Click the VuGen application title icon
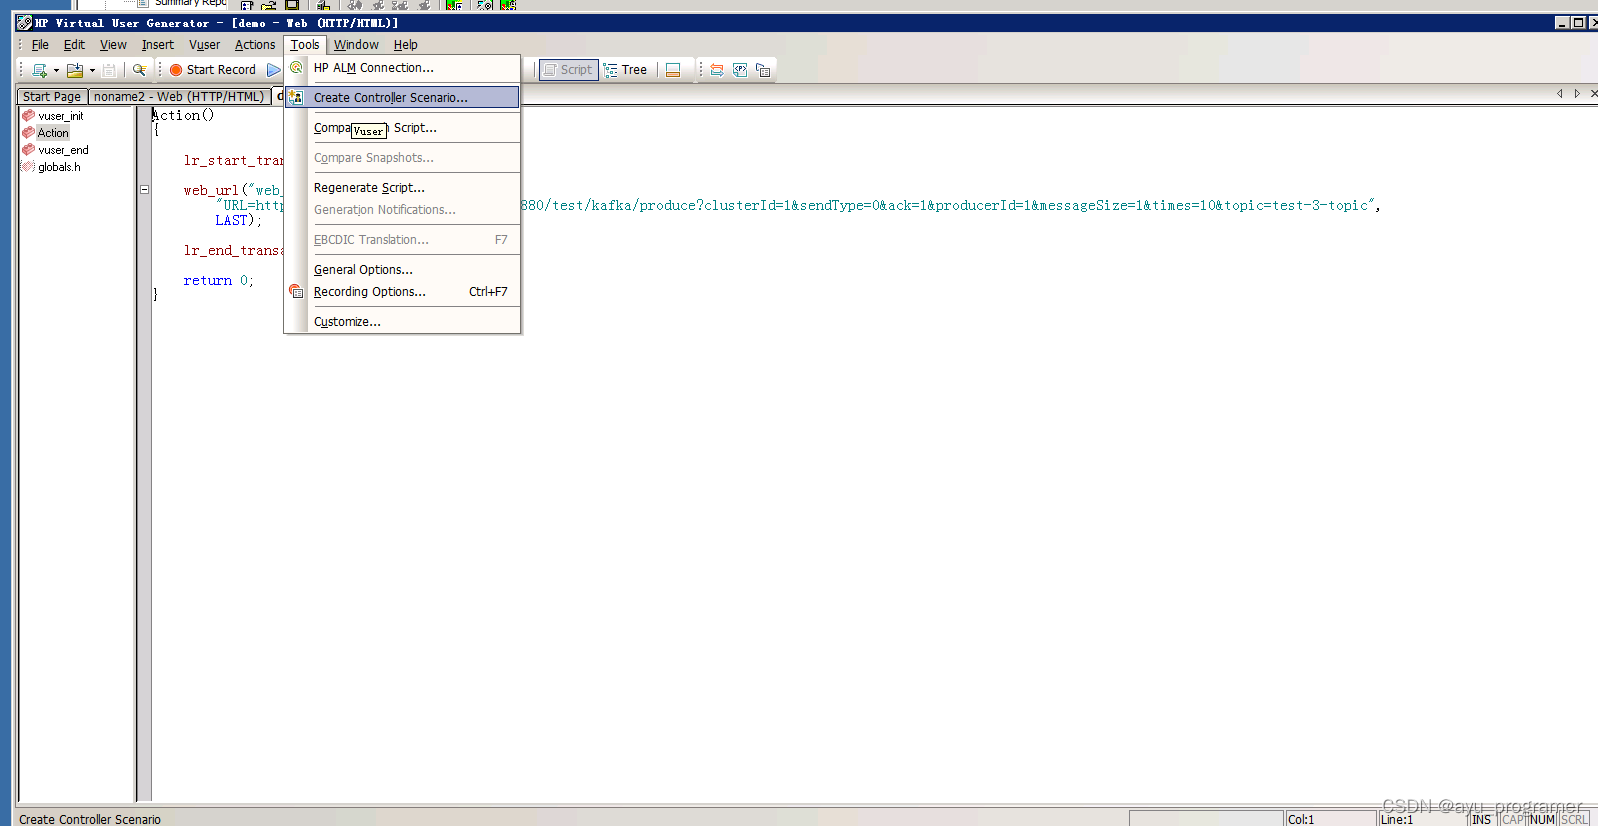This screenshot has width=1598, height=826. [24, 22]
